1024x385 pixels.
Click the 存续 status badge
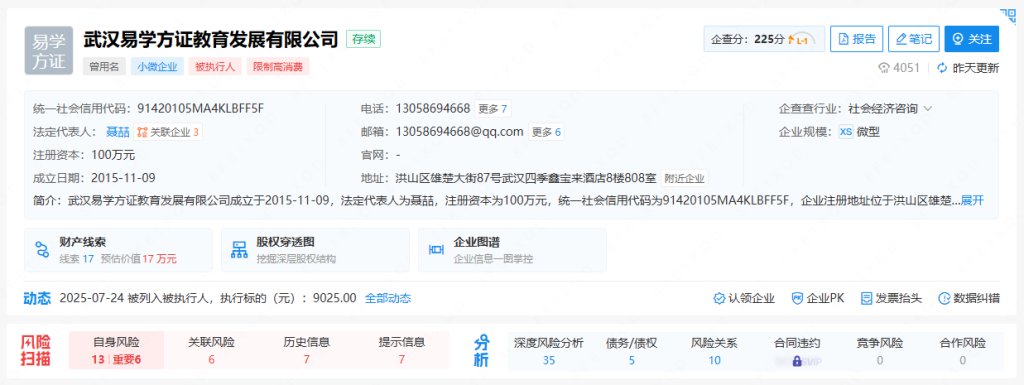[363, 38]
